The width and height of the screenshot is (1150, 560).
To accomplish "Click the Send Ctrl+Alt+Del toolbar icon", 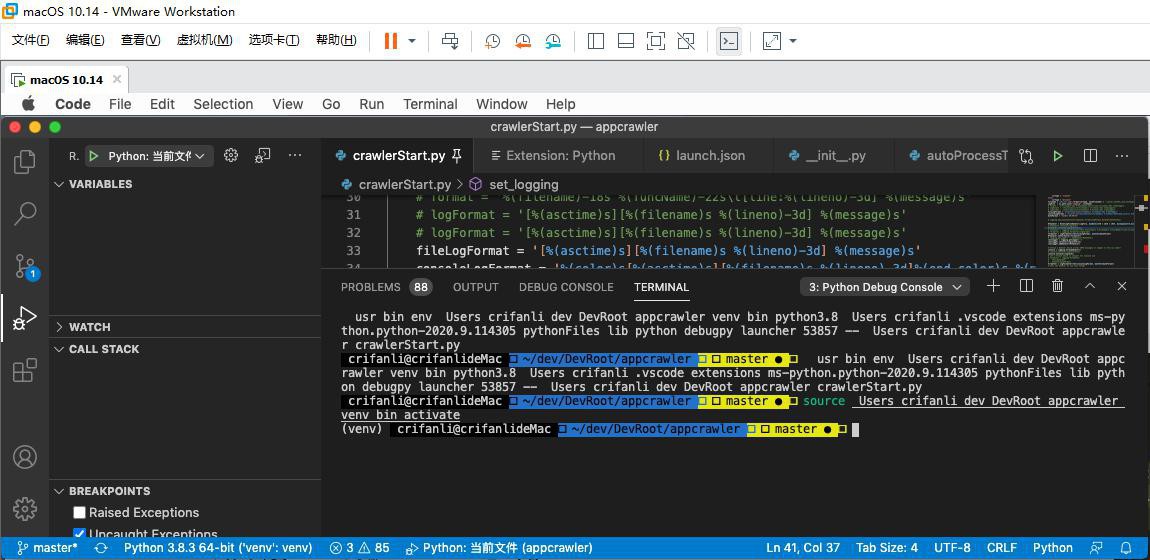I will [x=450, y=41].
